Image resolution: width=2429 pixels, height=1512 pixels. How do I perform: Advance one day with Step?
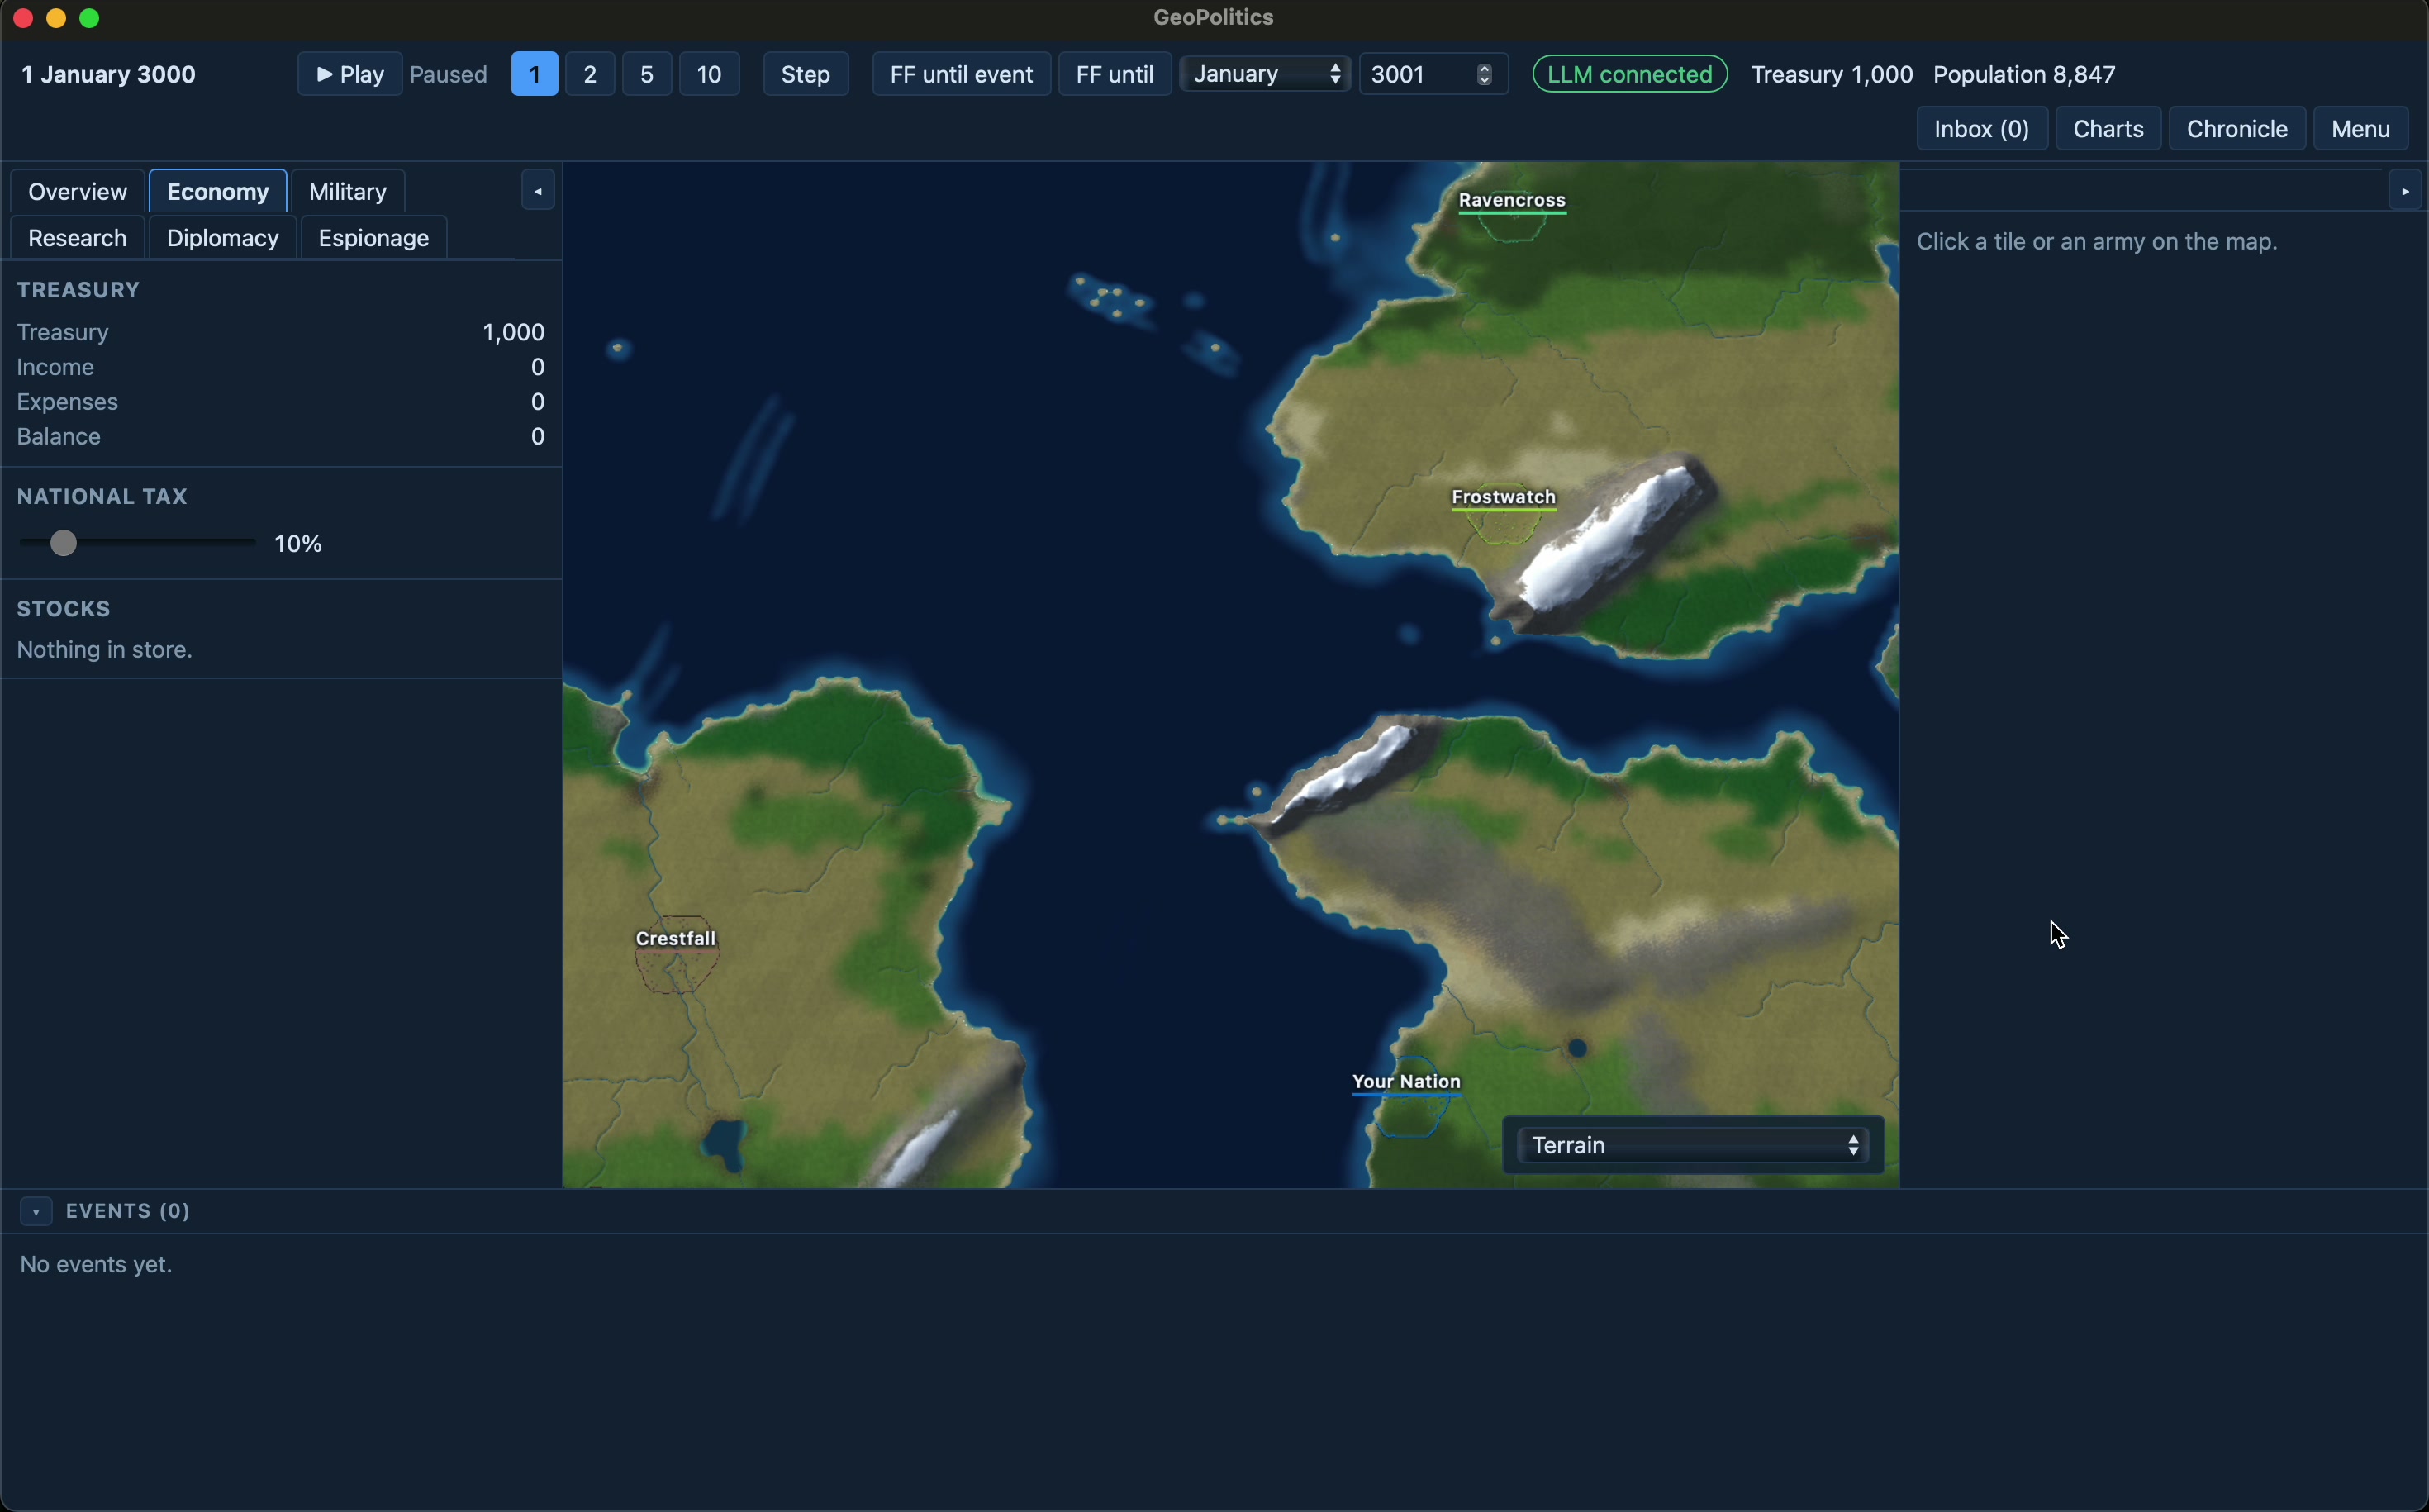click(x=806, y=74)
